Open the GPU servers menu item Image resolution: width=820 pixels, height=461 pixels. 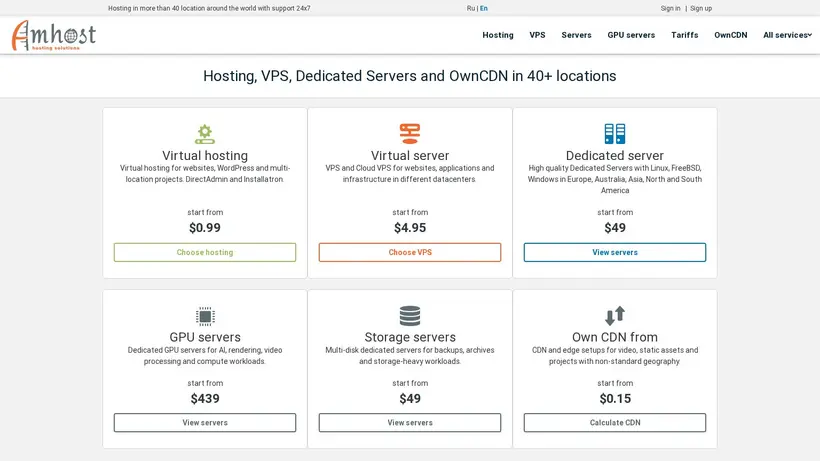(631, 35)
